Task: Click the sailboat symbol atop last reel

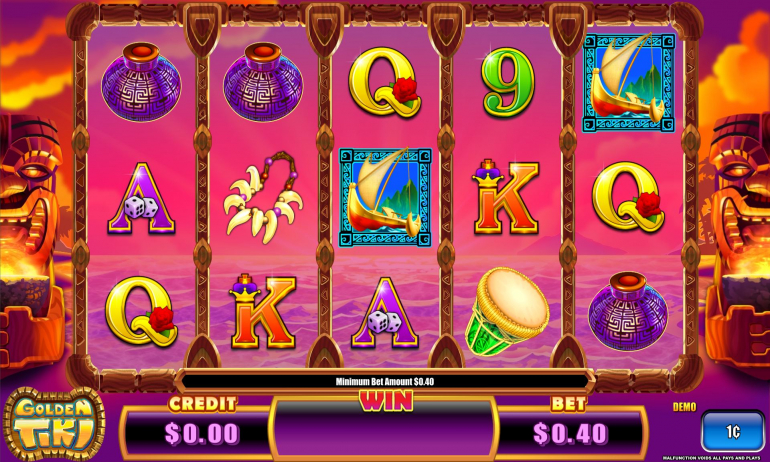Action: coord(629,82)
